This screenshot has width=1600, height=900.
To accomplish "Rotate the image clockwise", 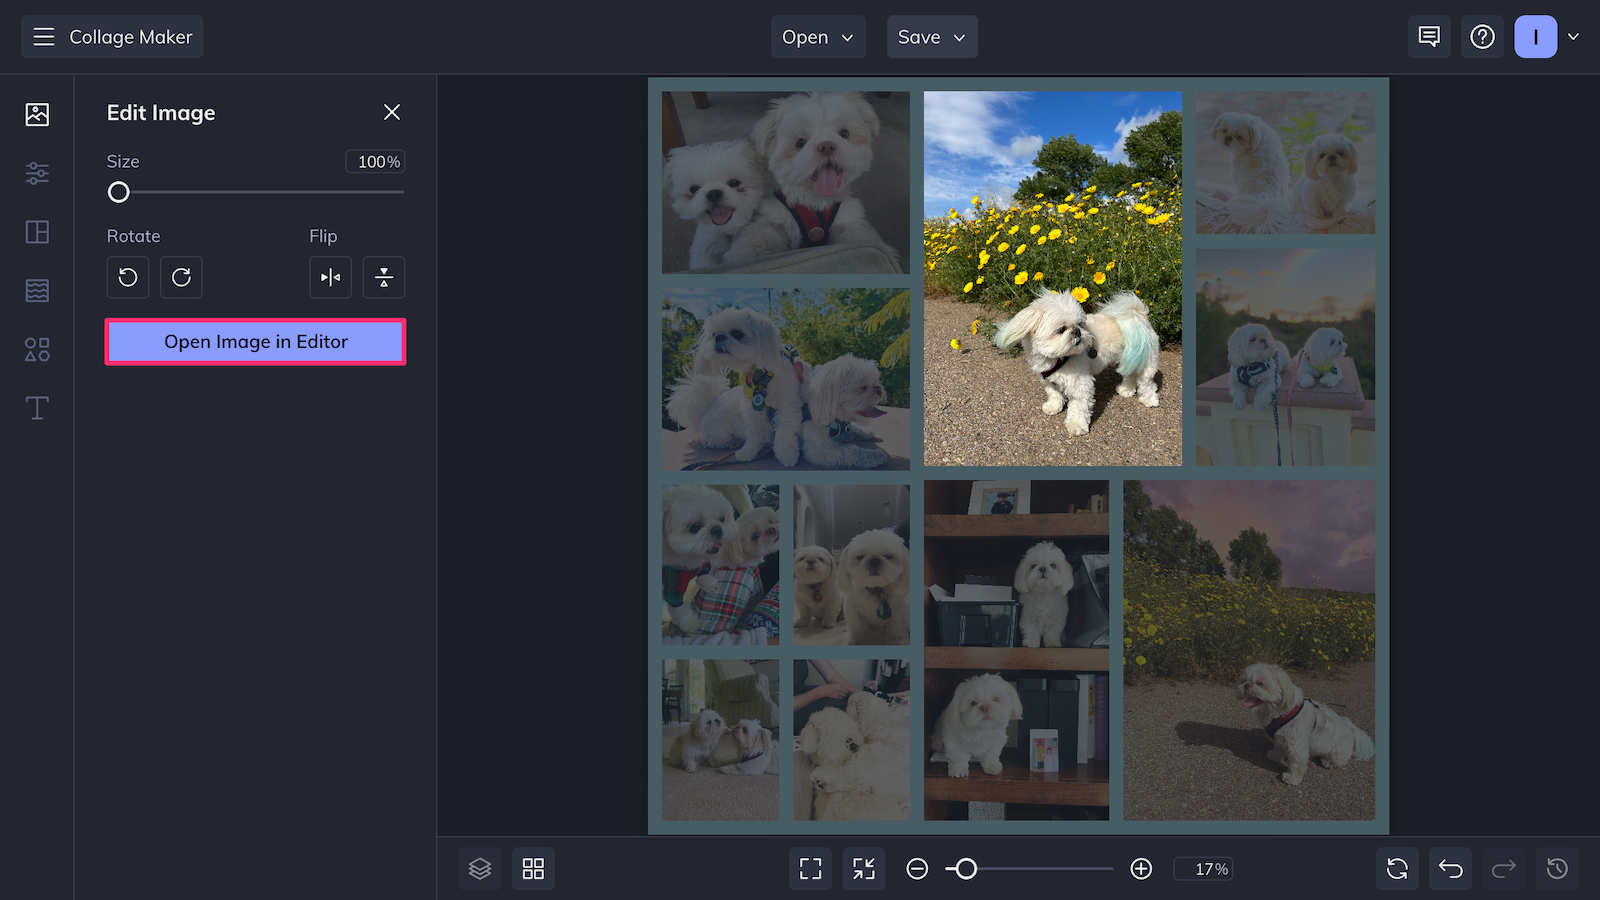I will pyautogui.click(x=181, y=277).
